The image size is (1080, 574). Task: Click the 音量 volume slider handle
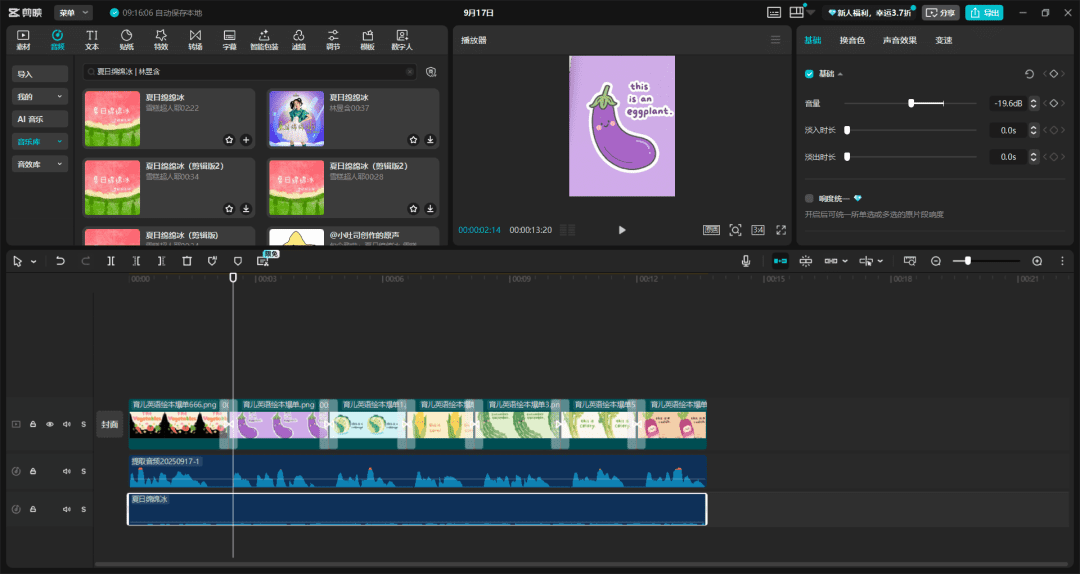[x=911, y=103]
